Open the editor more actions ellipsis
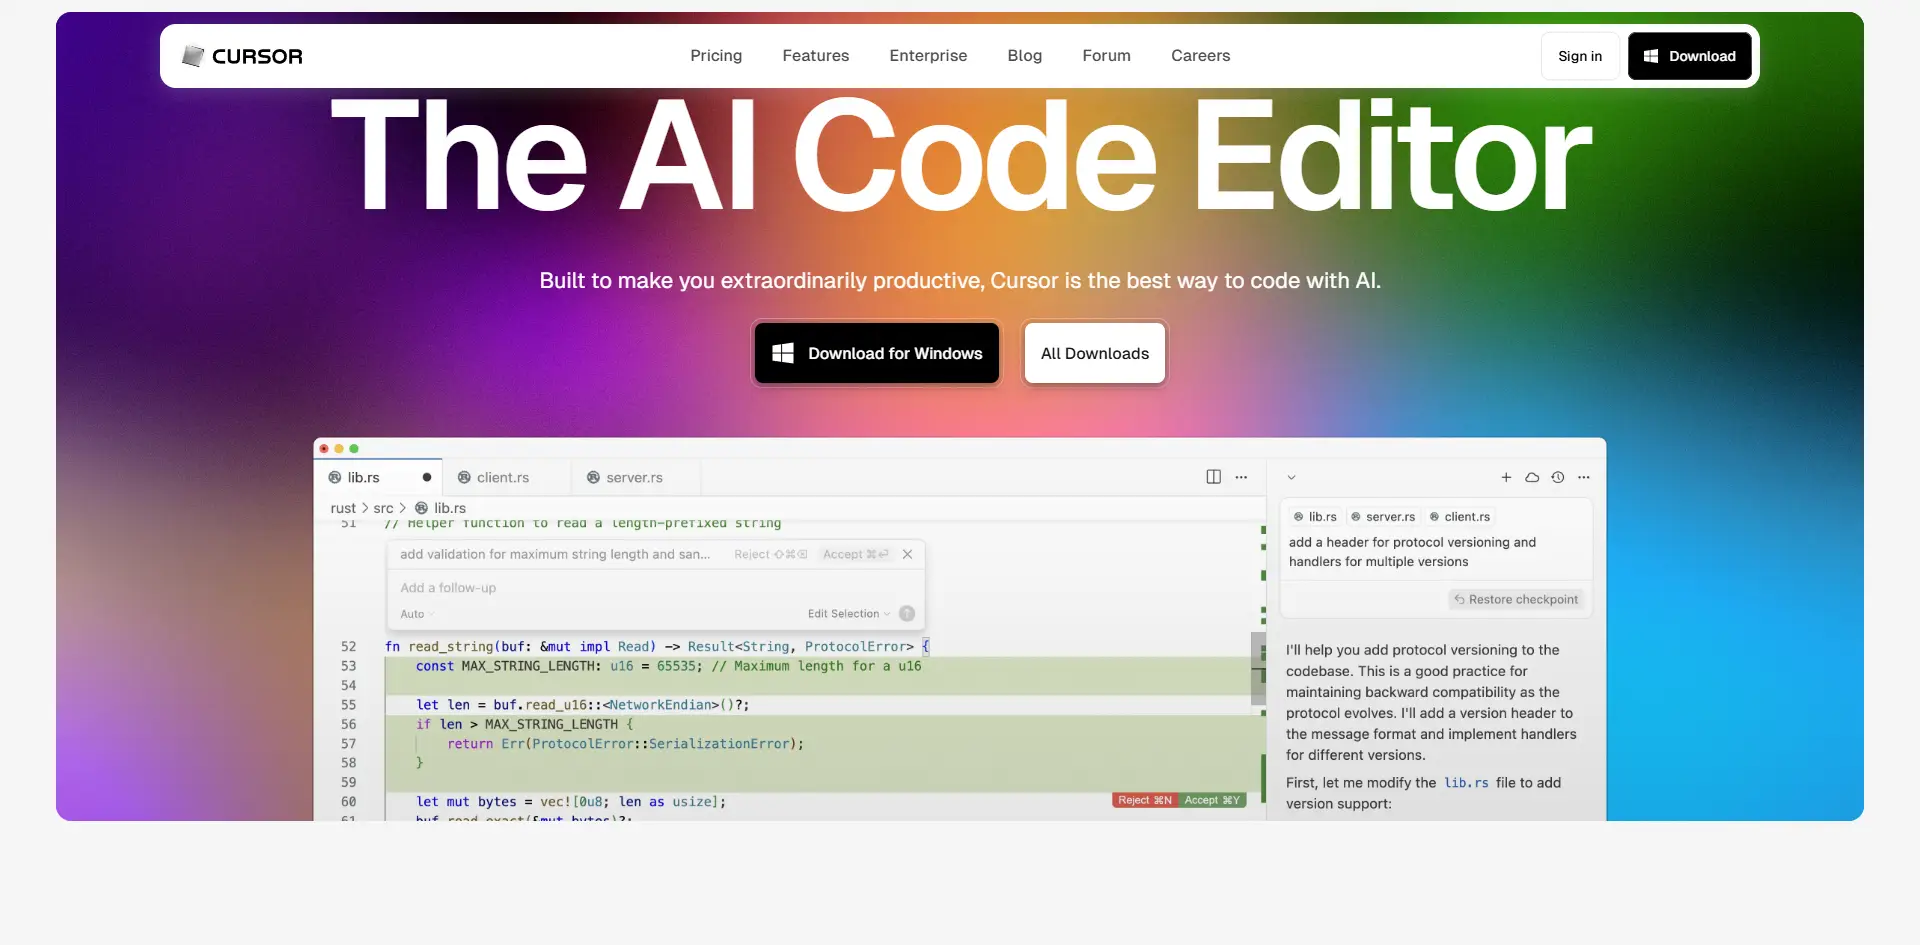Screen dimensions: 1920x945 pos(1241,477)
